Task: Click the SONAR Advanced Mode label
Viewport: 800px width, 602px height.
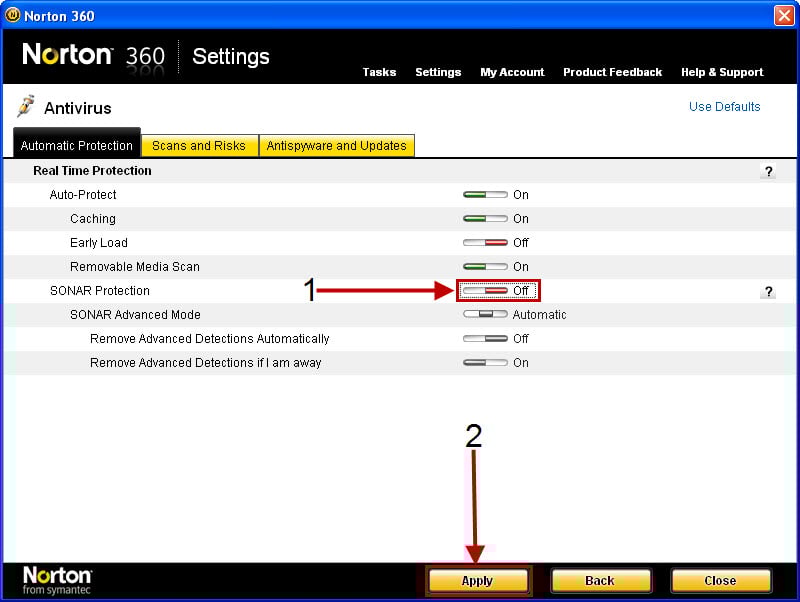Action: [x=135, y=314]
